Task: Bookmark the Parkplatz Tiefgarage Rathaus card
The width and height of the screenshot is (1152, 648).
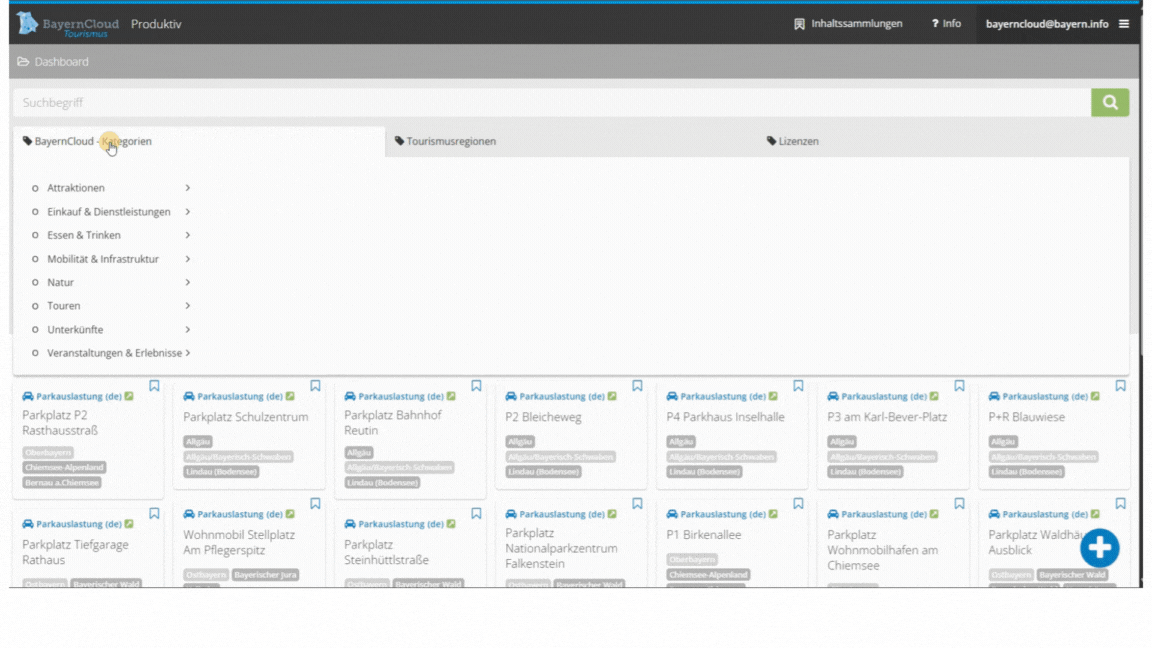Action: (x=154, y=514)
